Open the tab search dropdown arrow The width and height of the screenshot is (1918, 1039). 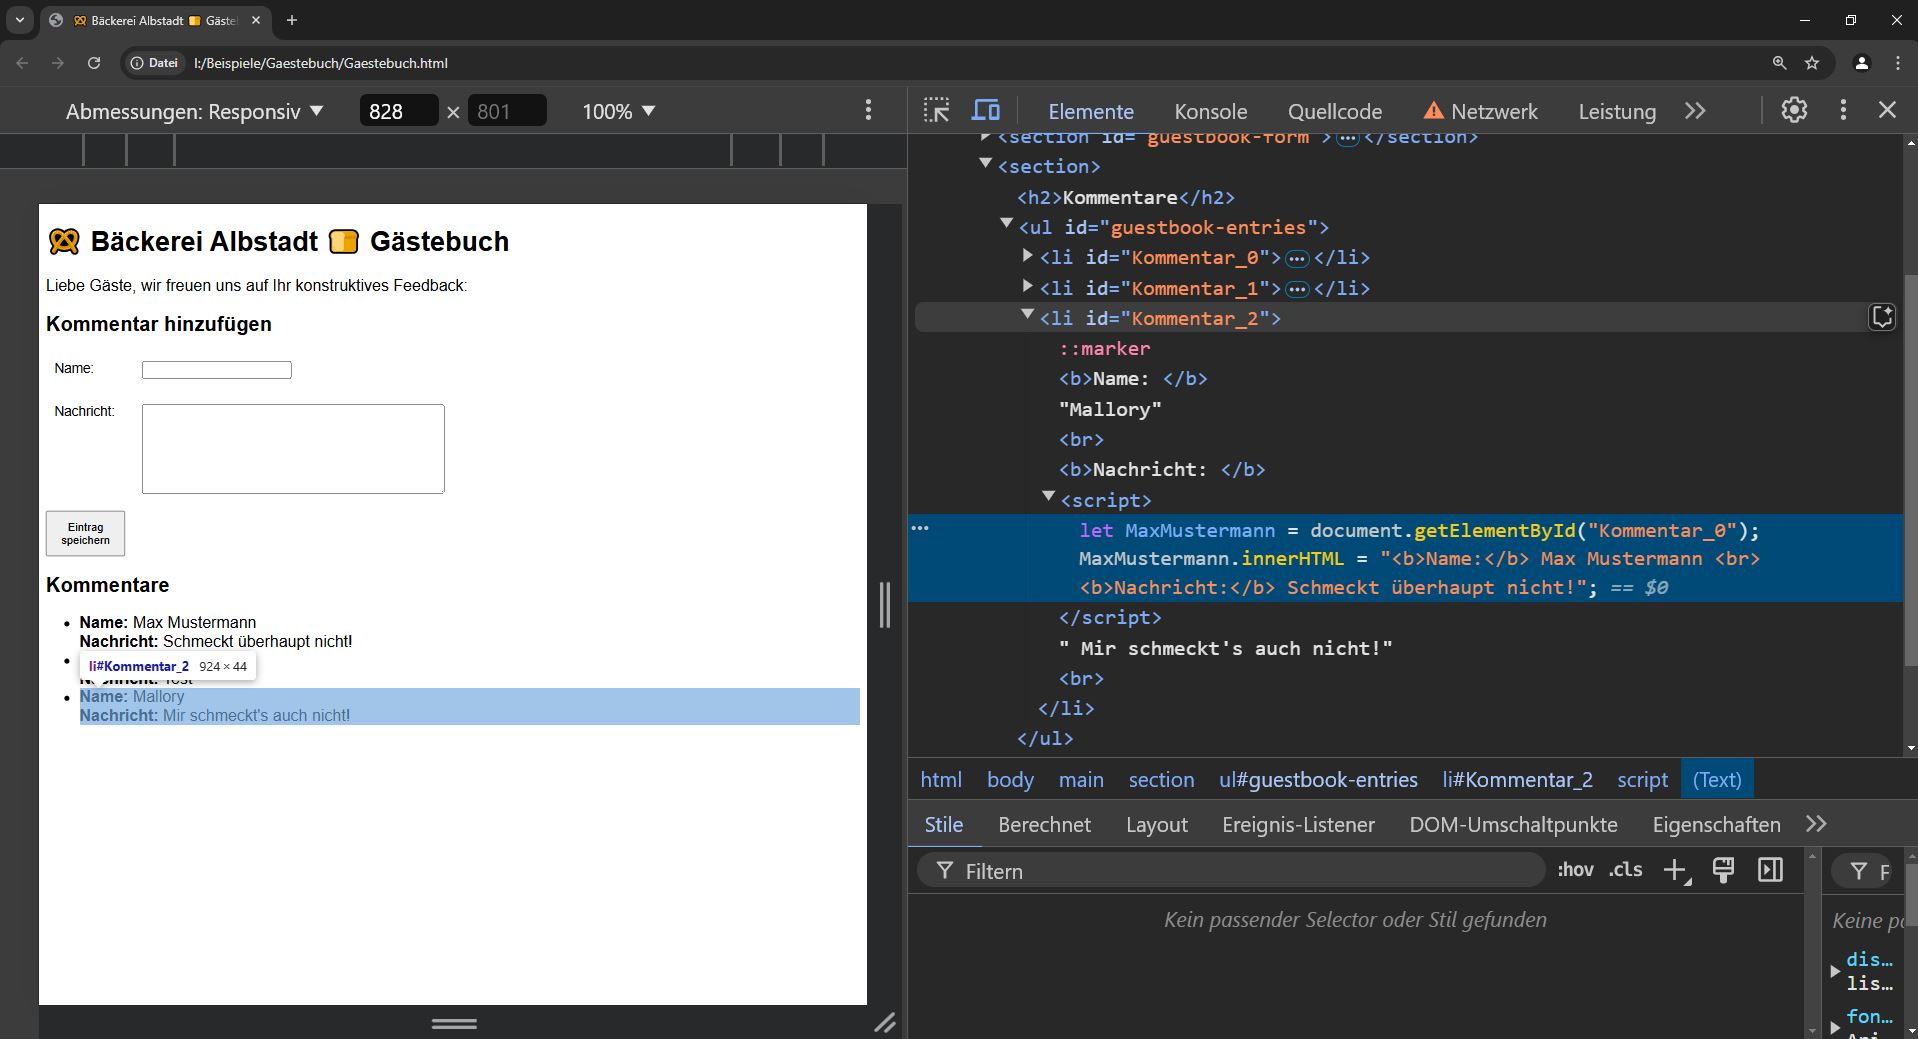pyautogui.click(x=20, y=20)
